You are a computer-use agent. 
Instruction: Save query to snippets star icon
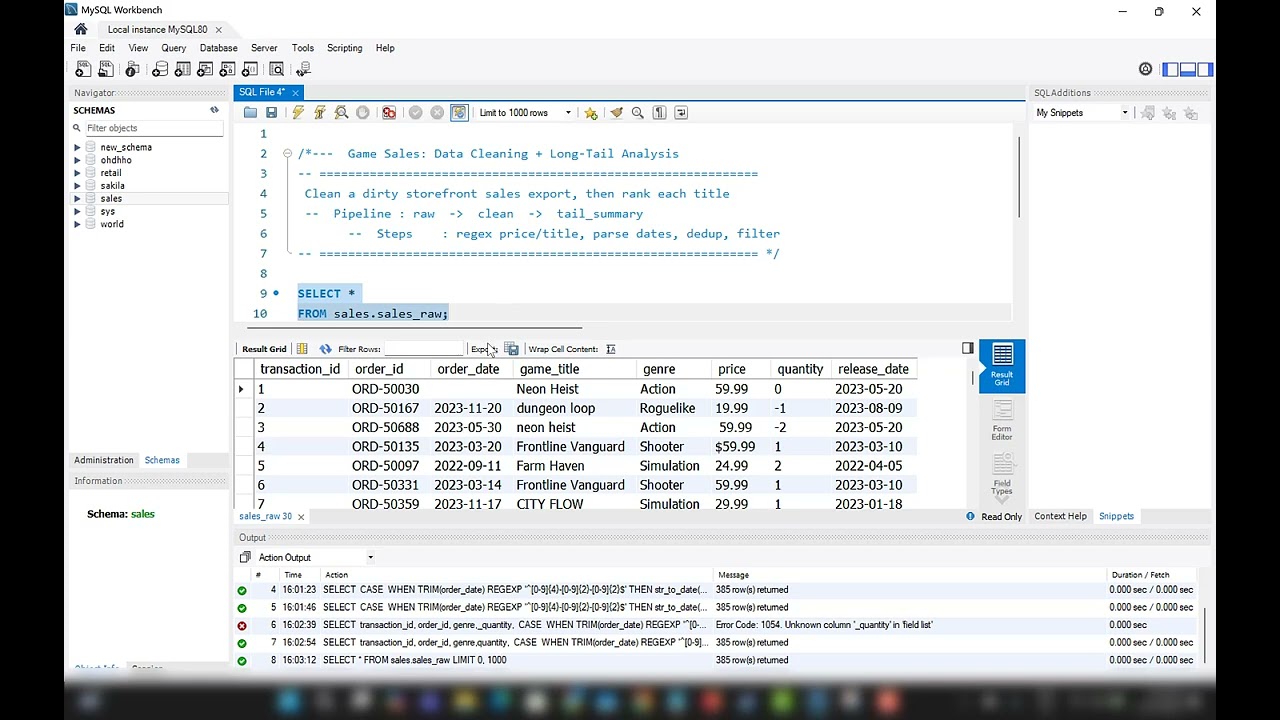tap(591, 113)
